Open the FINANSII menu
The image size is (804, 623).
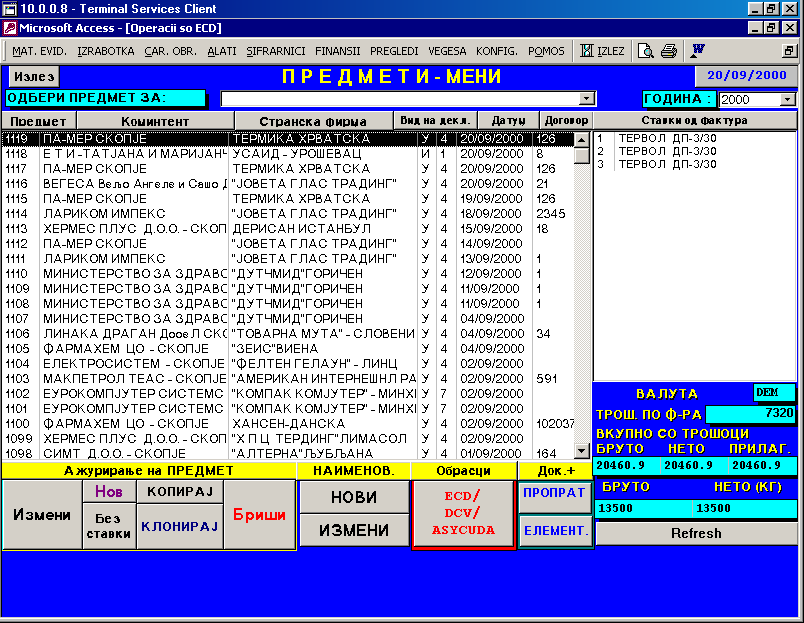[x=340, y=51]
